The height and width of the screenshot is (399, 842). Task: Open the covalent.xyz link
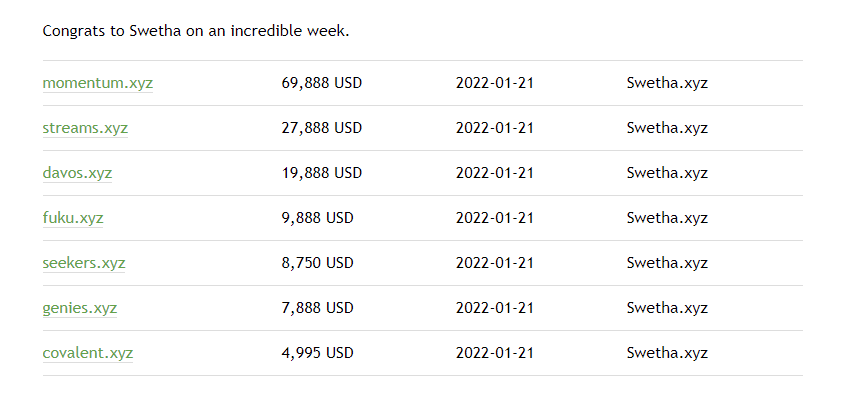pyautogui.click(x=88, y=353)
